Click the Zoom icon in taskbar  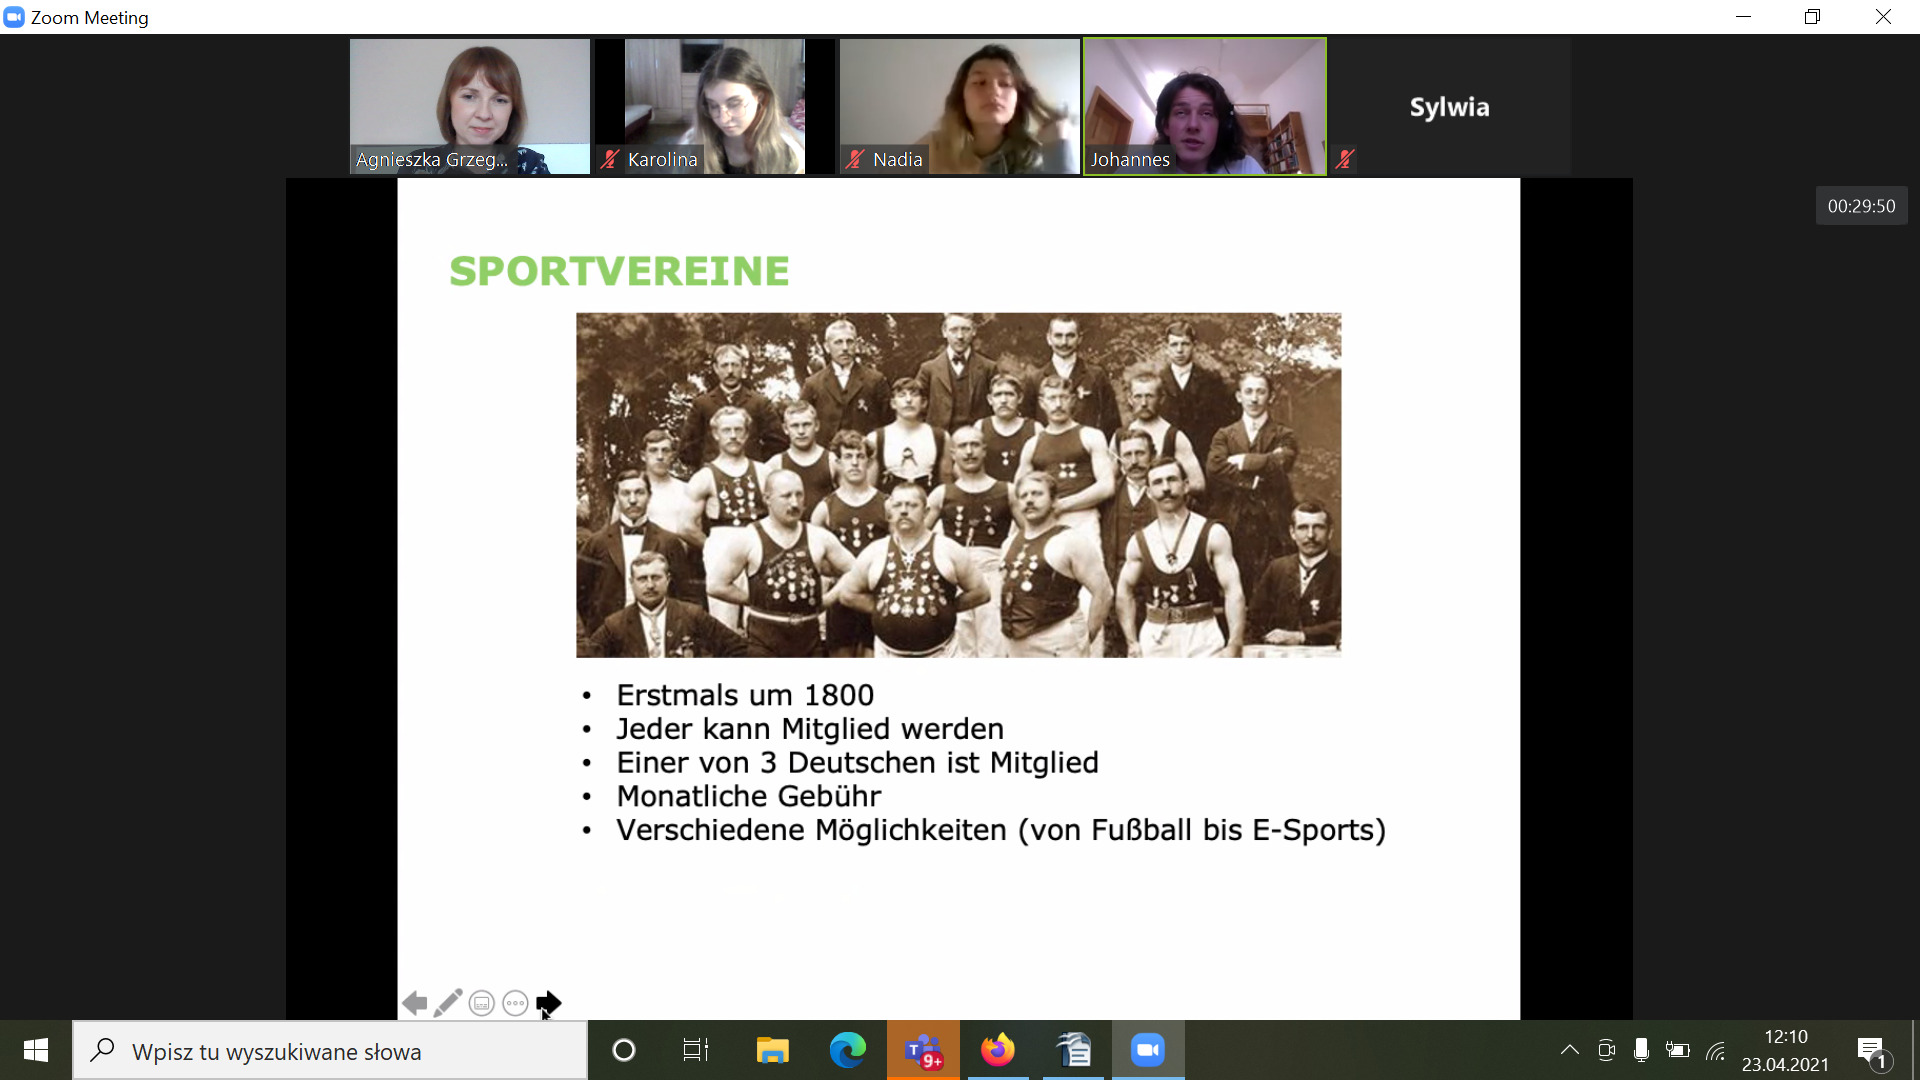tap(1148, 1050)
